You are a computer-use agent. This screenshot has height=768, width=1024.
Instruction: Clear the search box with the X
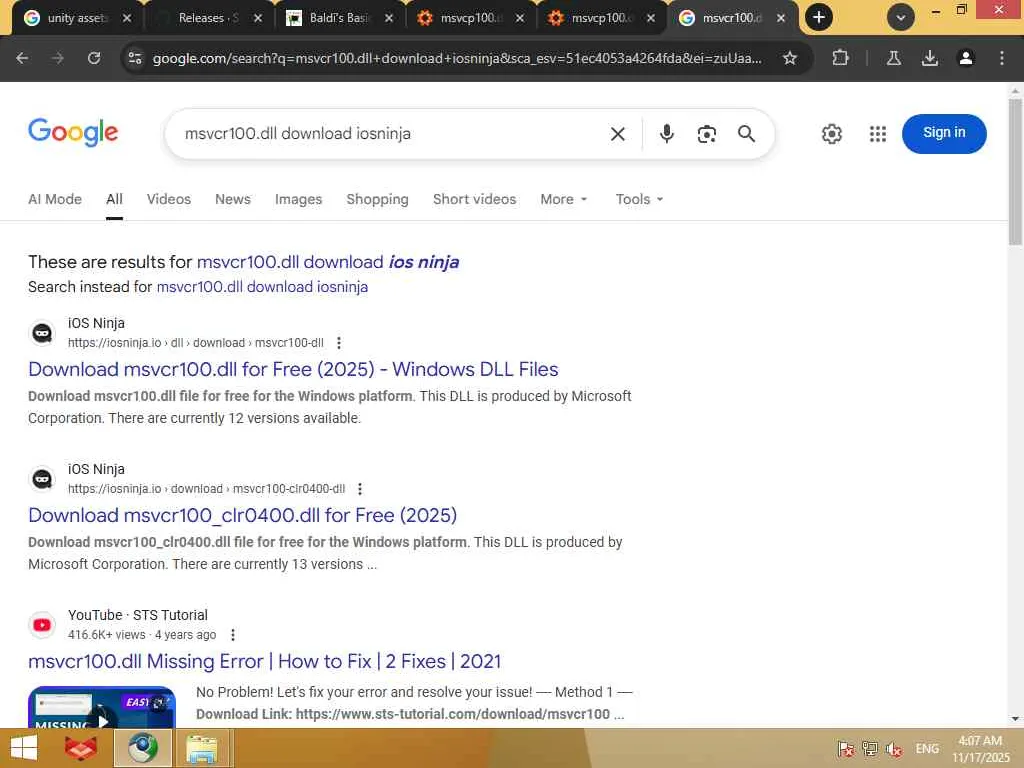point(617,134)
